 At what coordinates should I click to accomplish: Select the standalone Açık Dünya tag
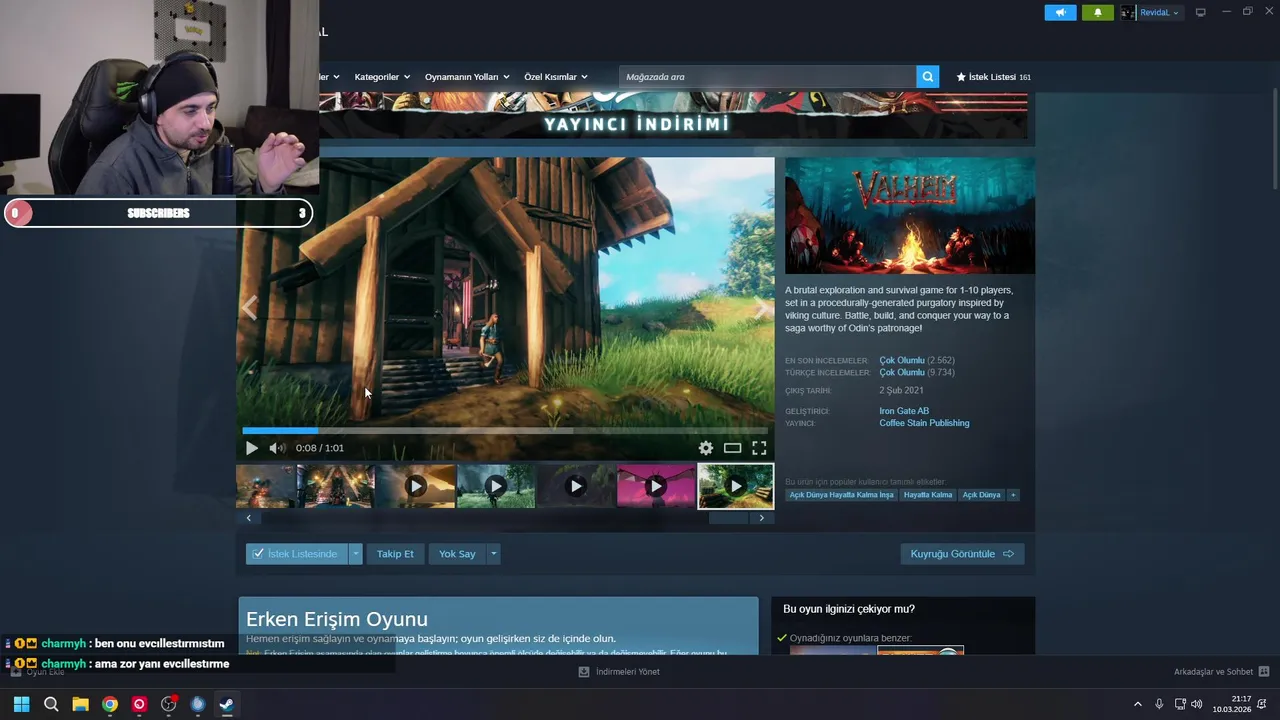[981, 495]
